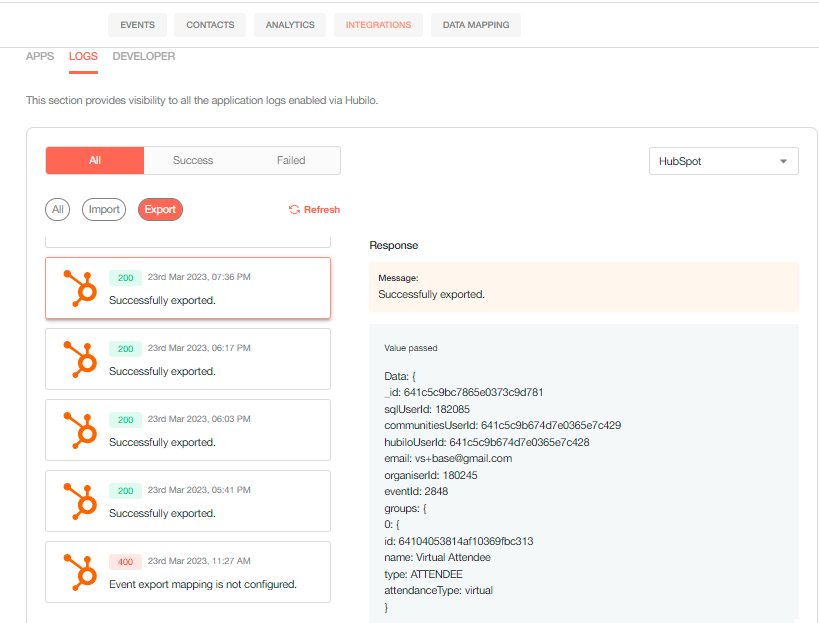Screen dimensions: 819x623
Task: Click the eventId: 2848 line
Action: 416,491
